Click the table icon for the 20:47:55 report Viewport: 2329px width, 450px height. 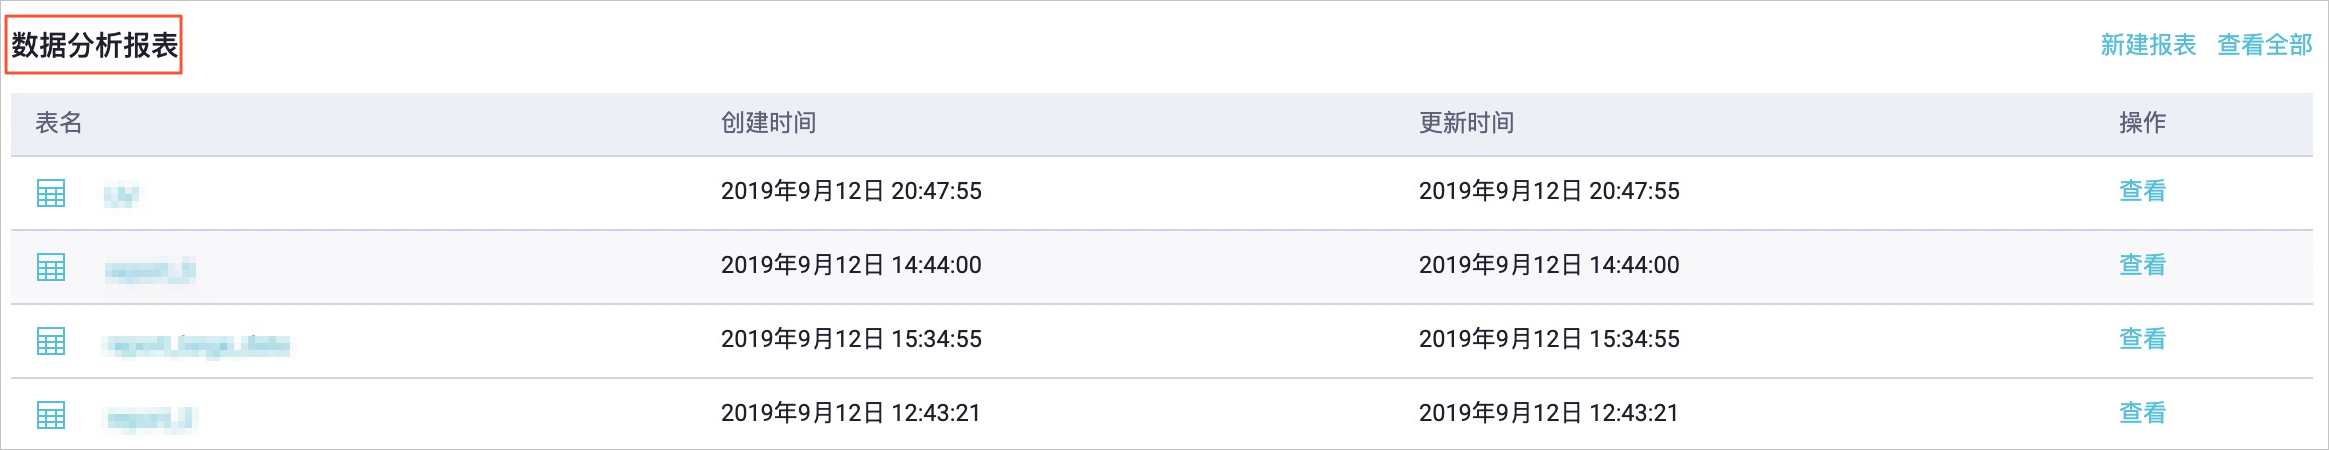tap(51, 193)
